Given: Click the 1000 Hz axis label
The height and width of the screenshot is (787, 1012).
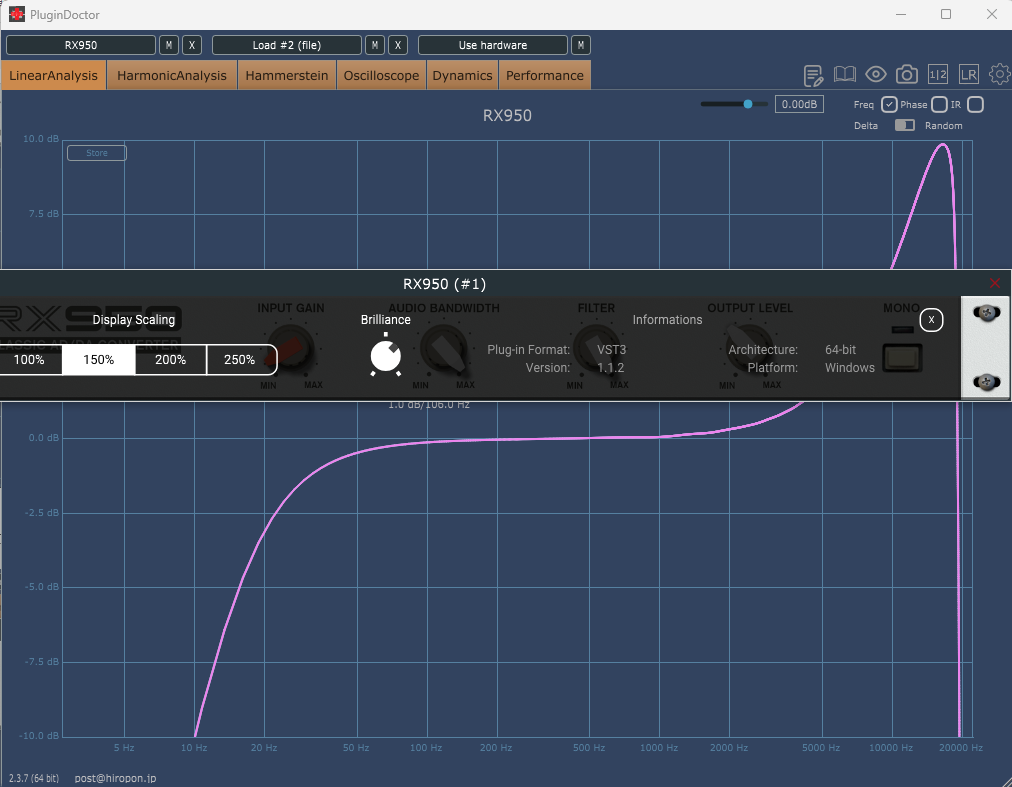Looking at the screenshot, I should click(x=659, y=748).
